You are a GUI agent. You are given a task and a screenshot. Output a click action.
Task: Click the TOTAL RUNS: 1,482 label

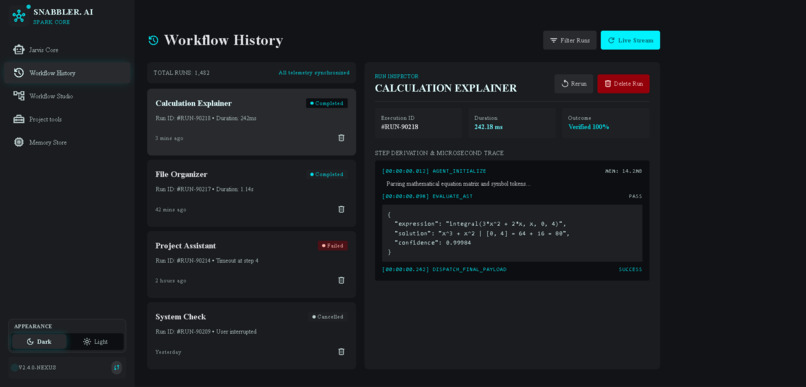pyautogui.click(x=181, y=73)
